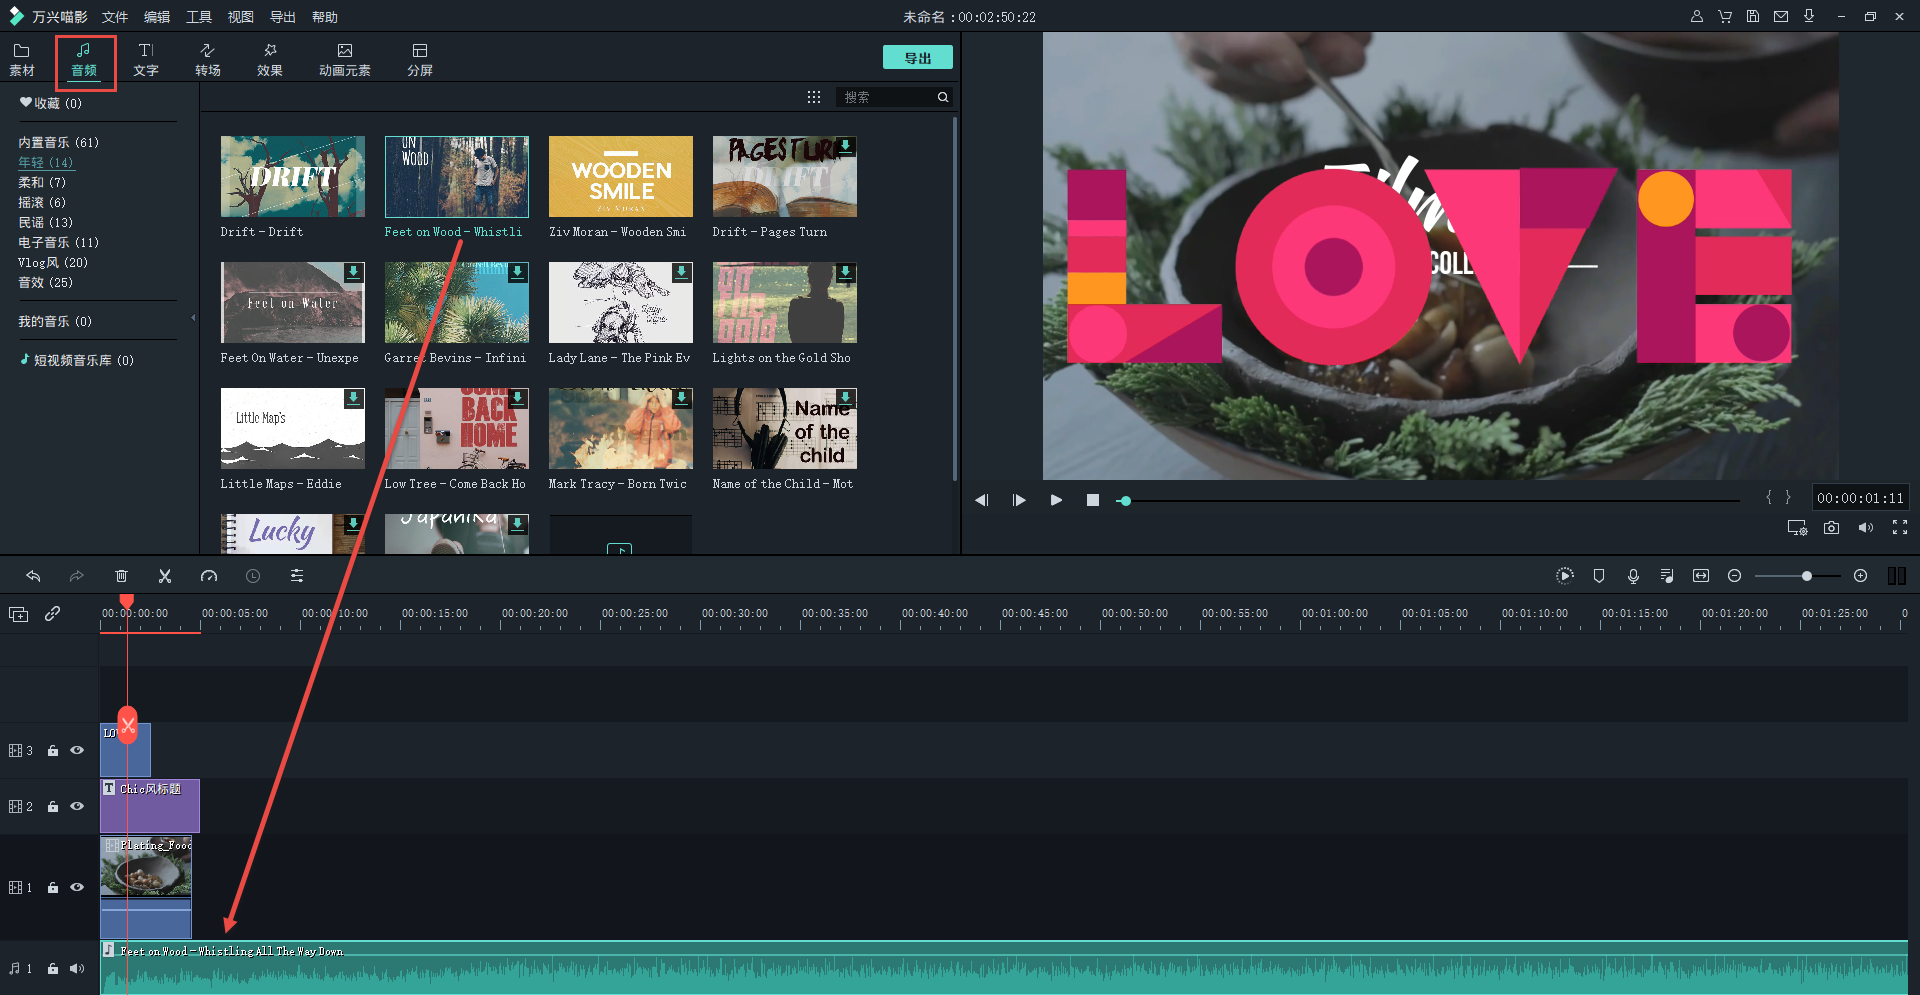Image resolution: width=1920 pixels, height=995 pixels.
Task: Click the scissors split icon in timeline toolbar
Action: point(165,576)
